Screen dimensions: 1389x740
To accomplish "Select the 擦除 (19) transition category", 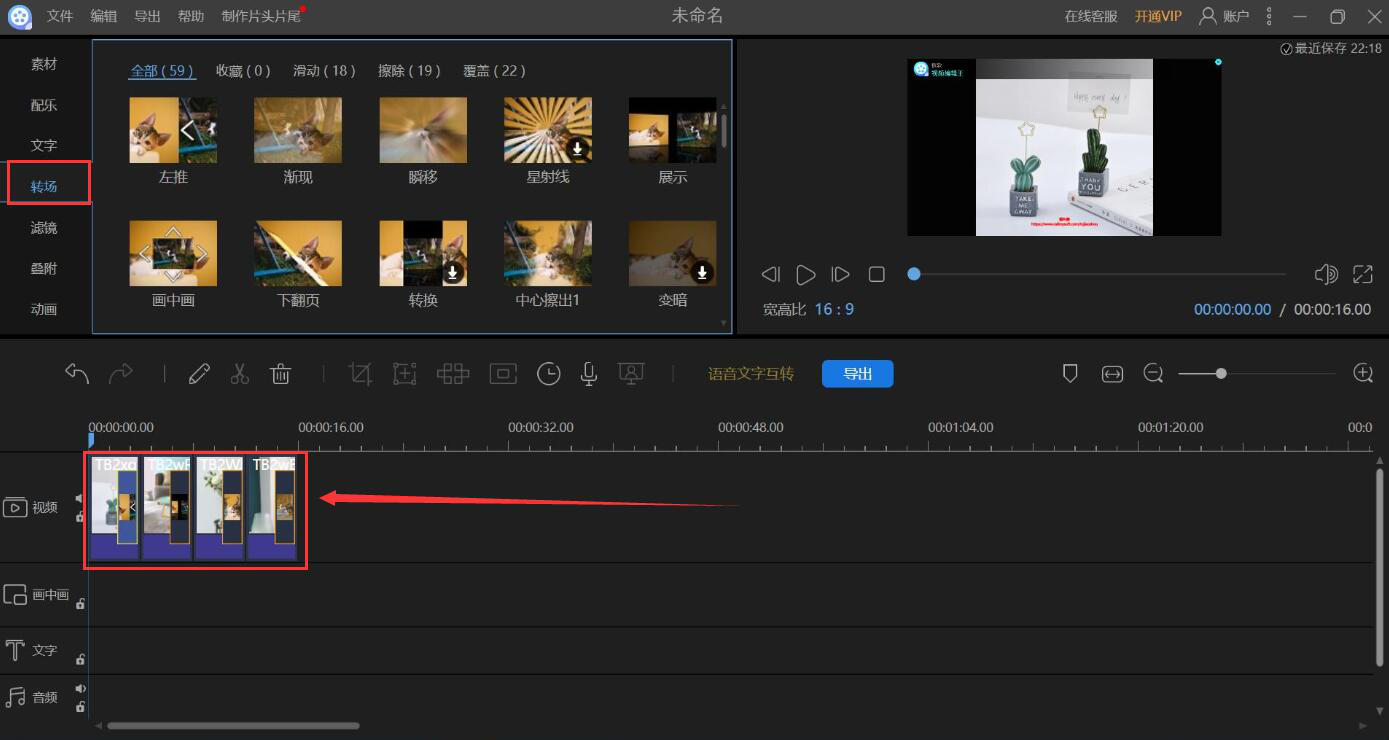I will pyautogui.click(x=409, y=71).
